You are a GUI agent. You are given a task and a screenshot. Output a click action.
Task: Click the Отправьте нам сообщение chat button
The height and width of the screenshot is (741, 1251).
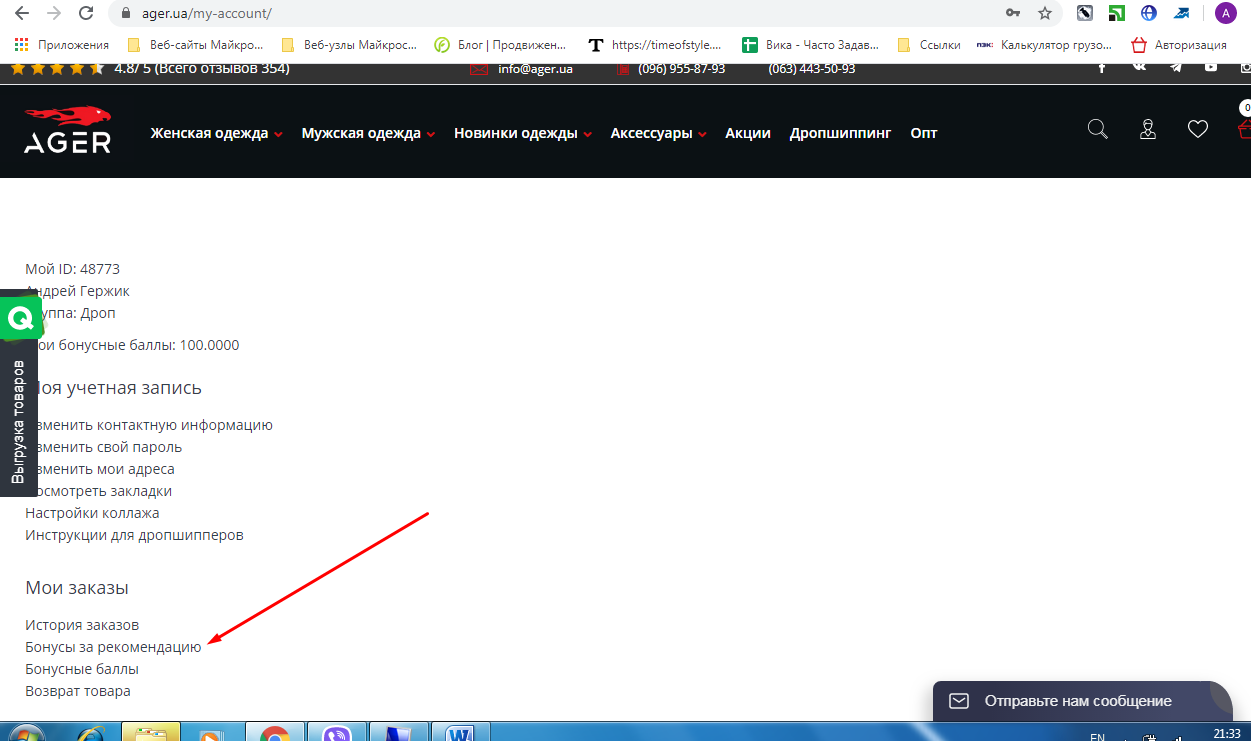tap(1078, 701)
